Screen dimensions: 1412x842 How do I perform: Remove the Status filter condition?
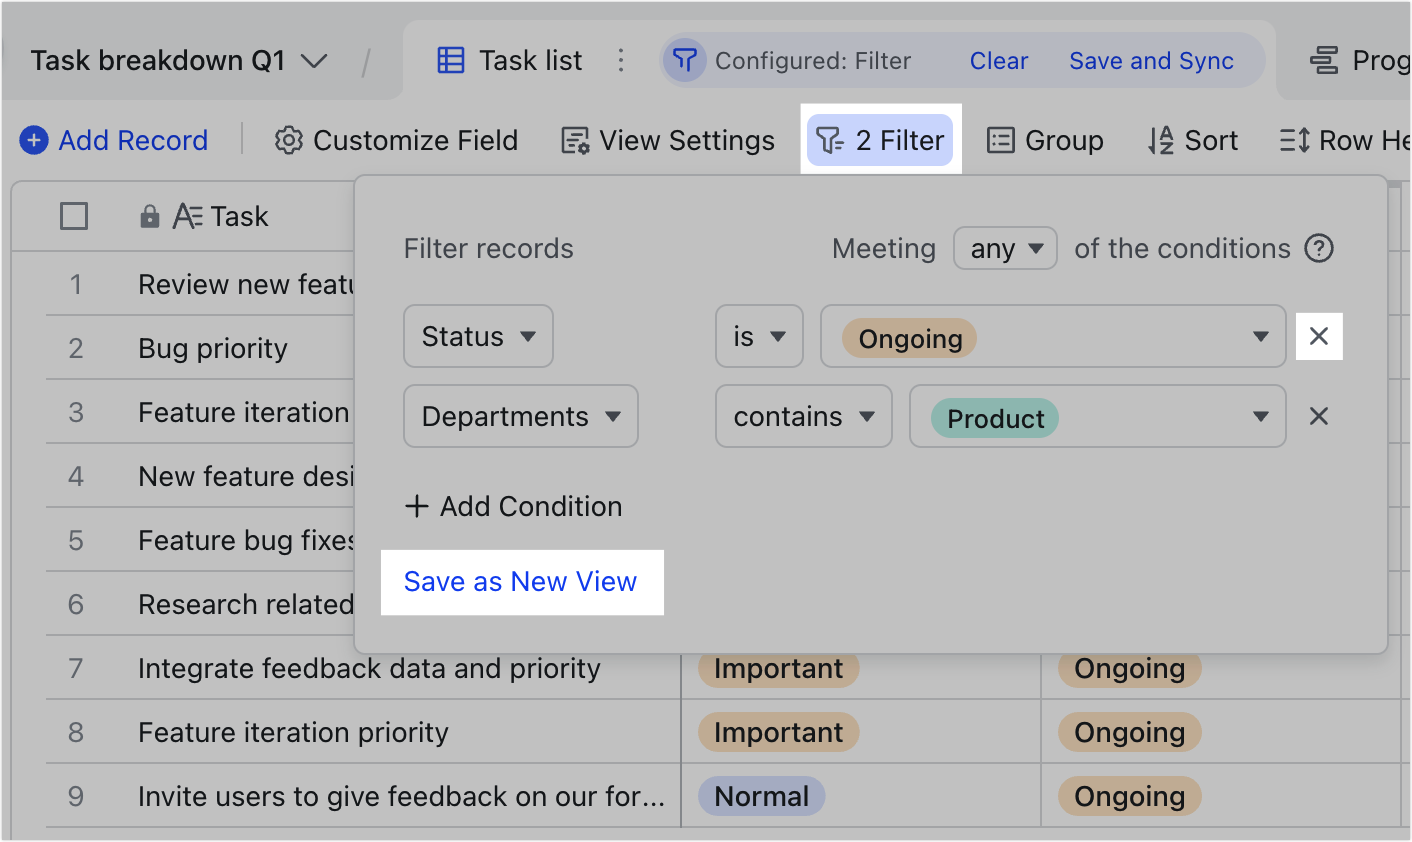[1319, 336]
